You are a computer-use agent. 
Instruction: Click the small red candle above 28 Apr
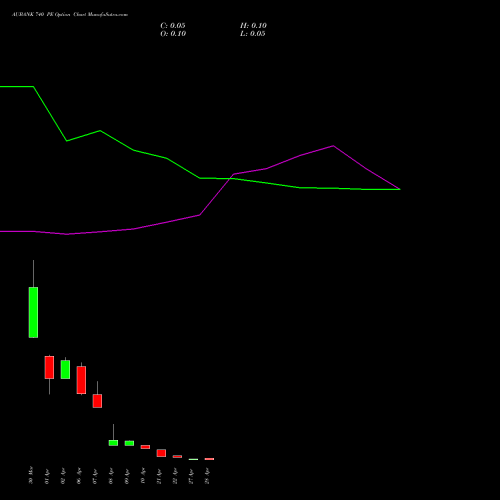click(x=209, y=459)
